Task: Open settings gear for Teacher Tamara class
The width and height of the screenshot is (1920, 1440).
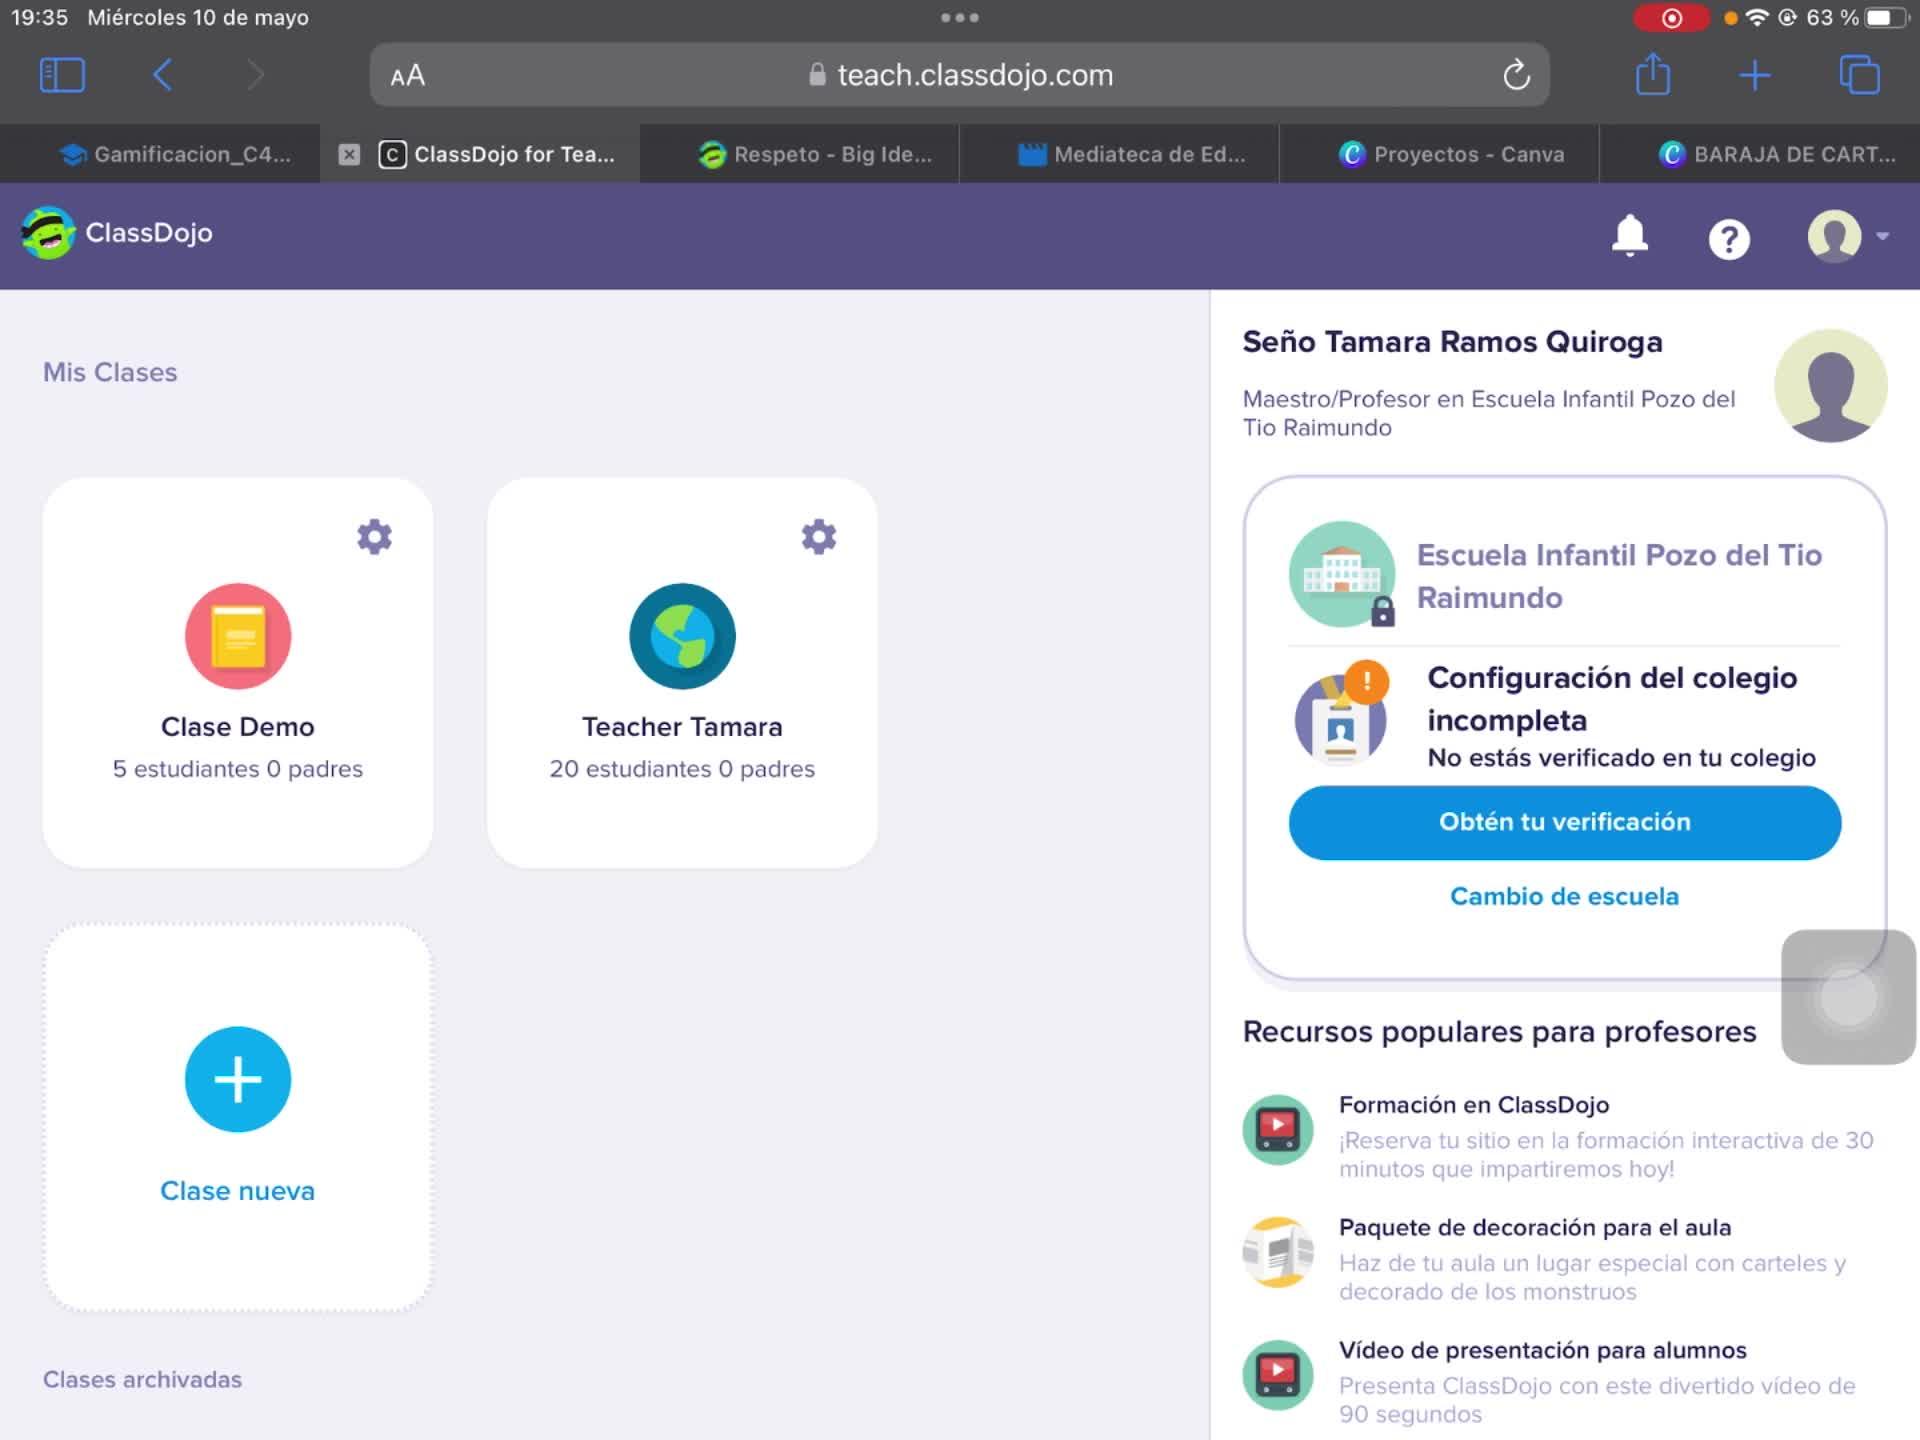Action: pyautogui.click(x=818, y=537)
